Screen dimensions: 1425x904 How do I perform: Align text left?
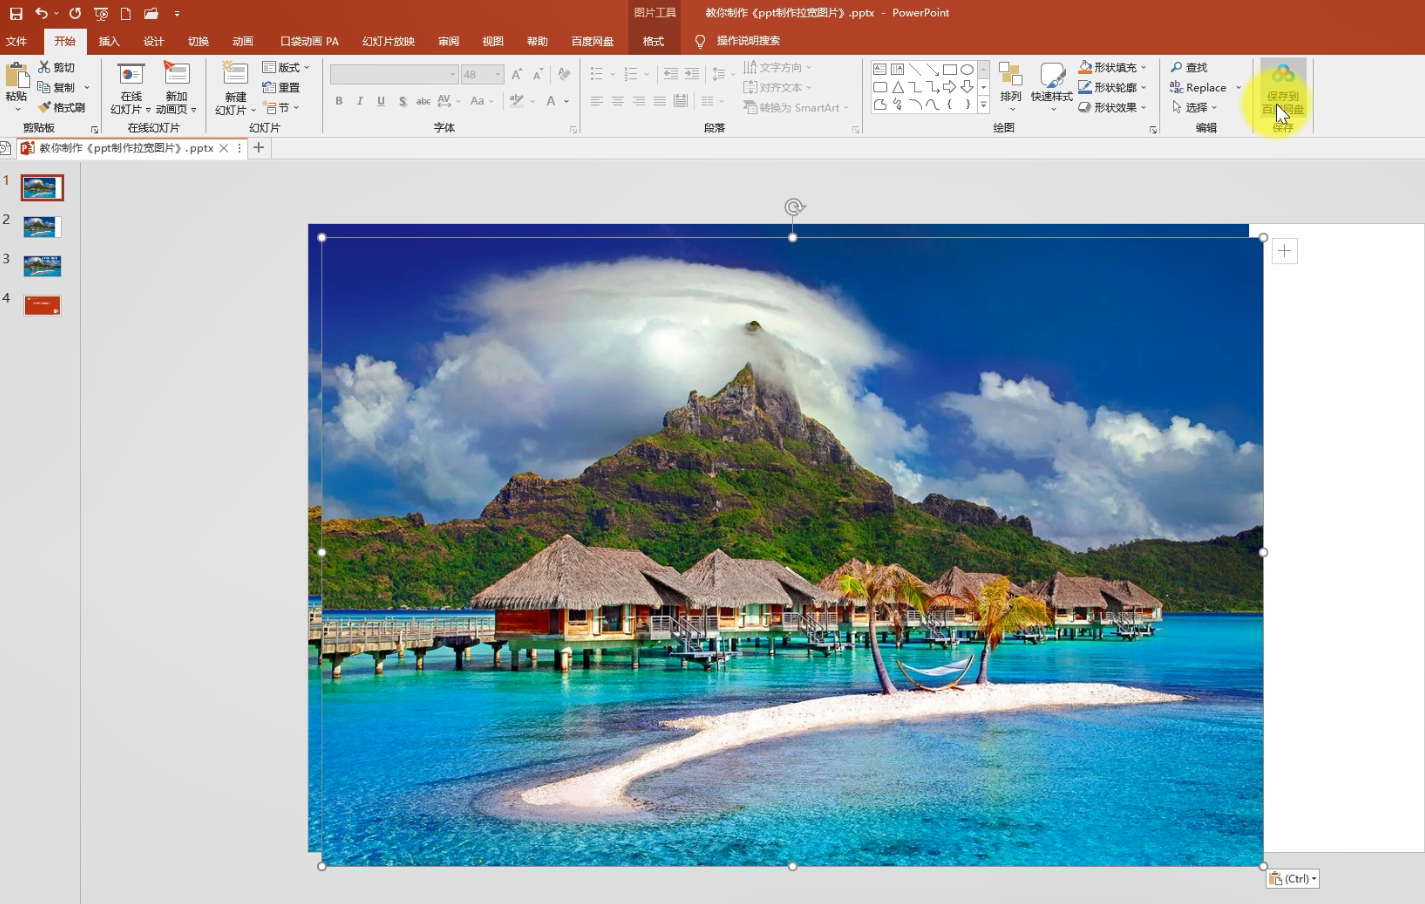point(596,101)
